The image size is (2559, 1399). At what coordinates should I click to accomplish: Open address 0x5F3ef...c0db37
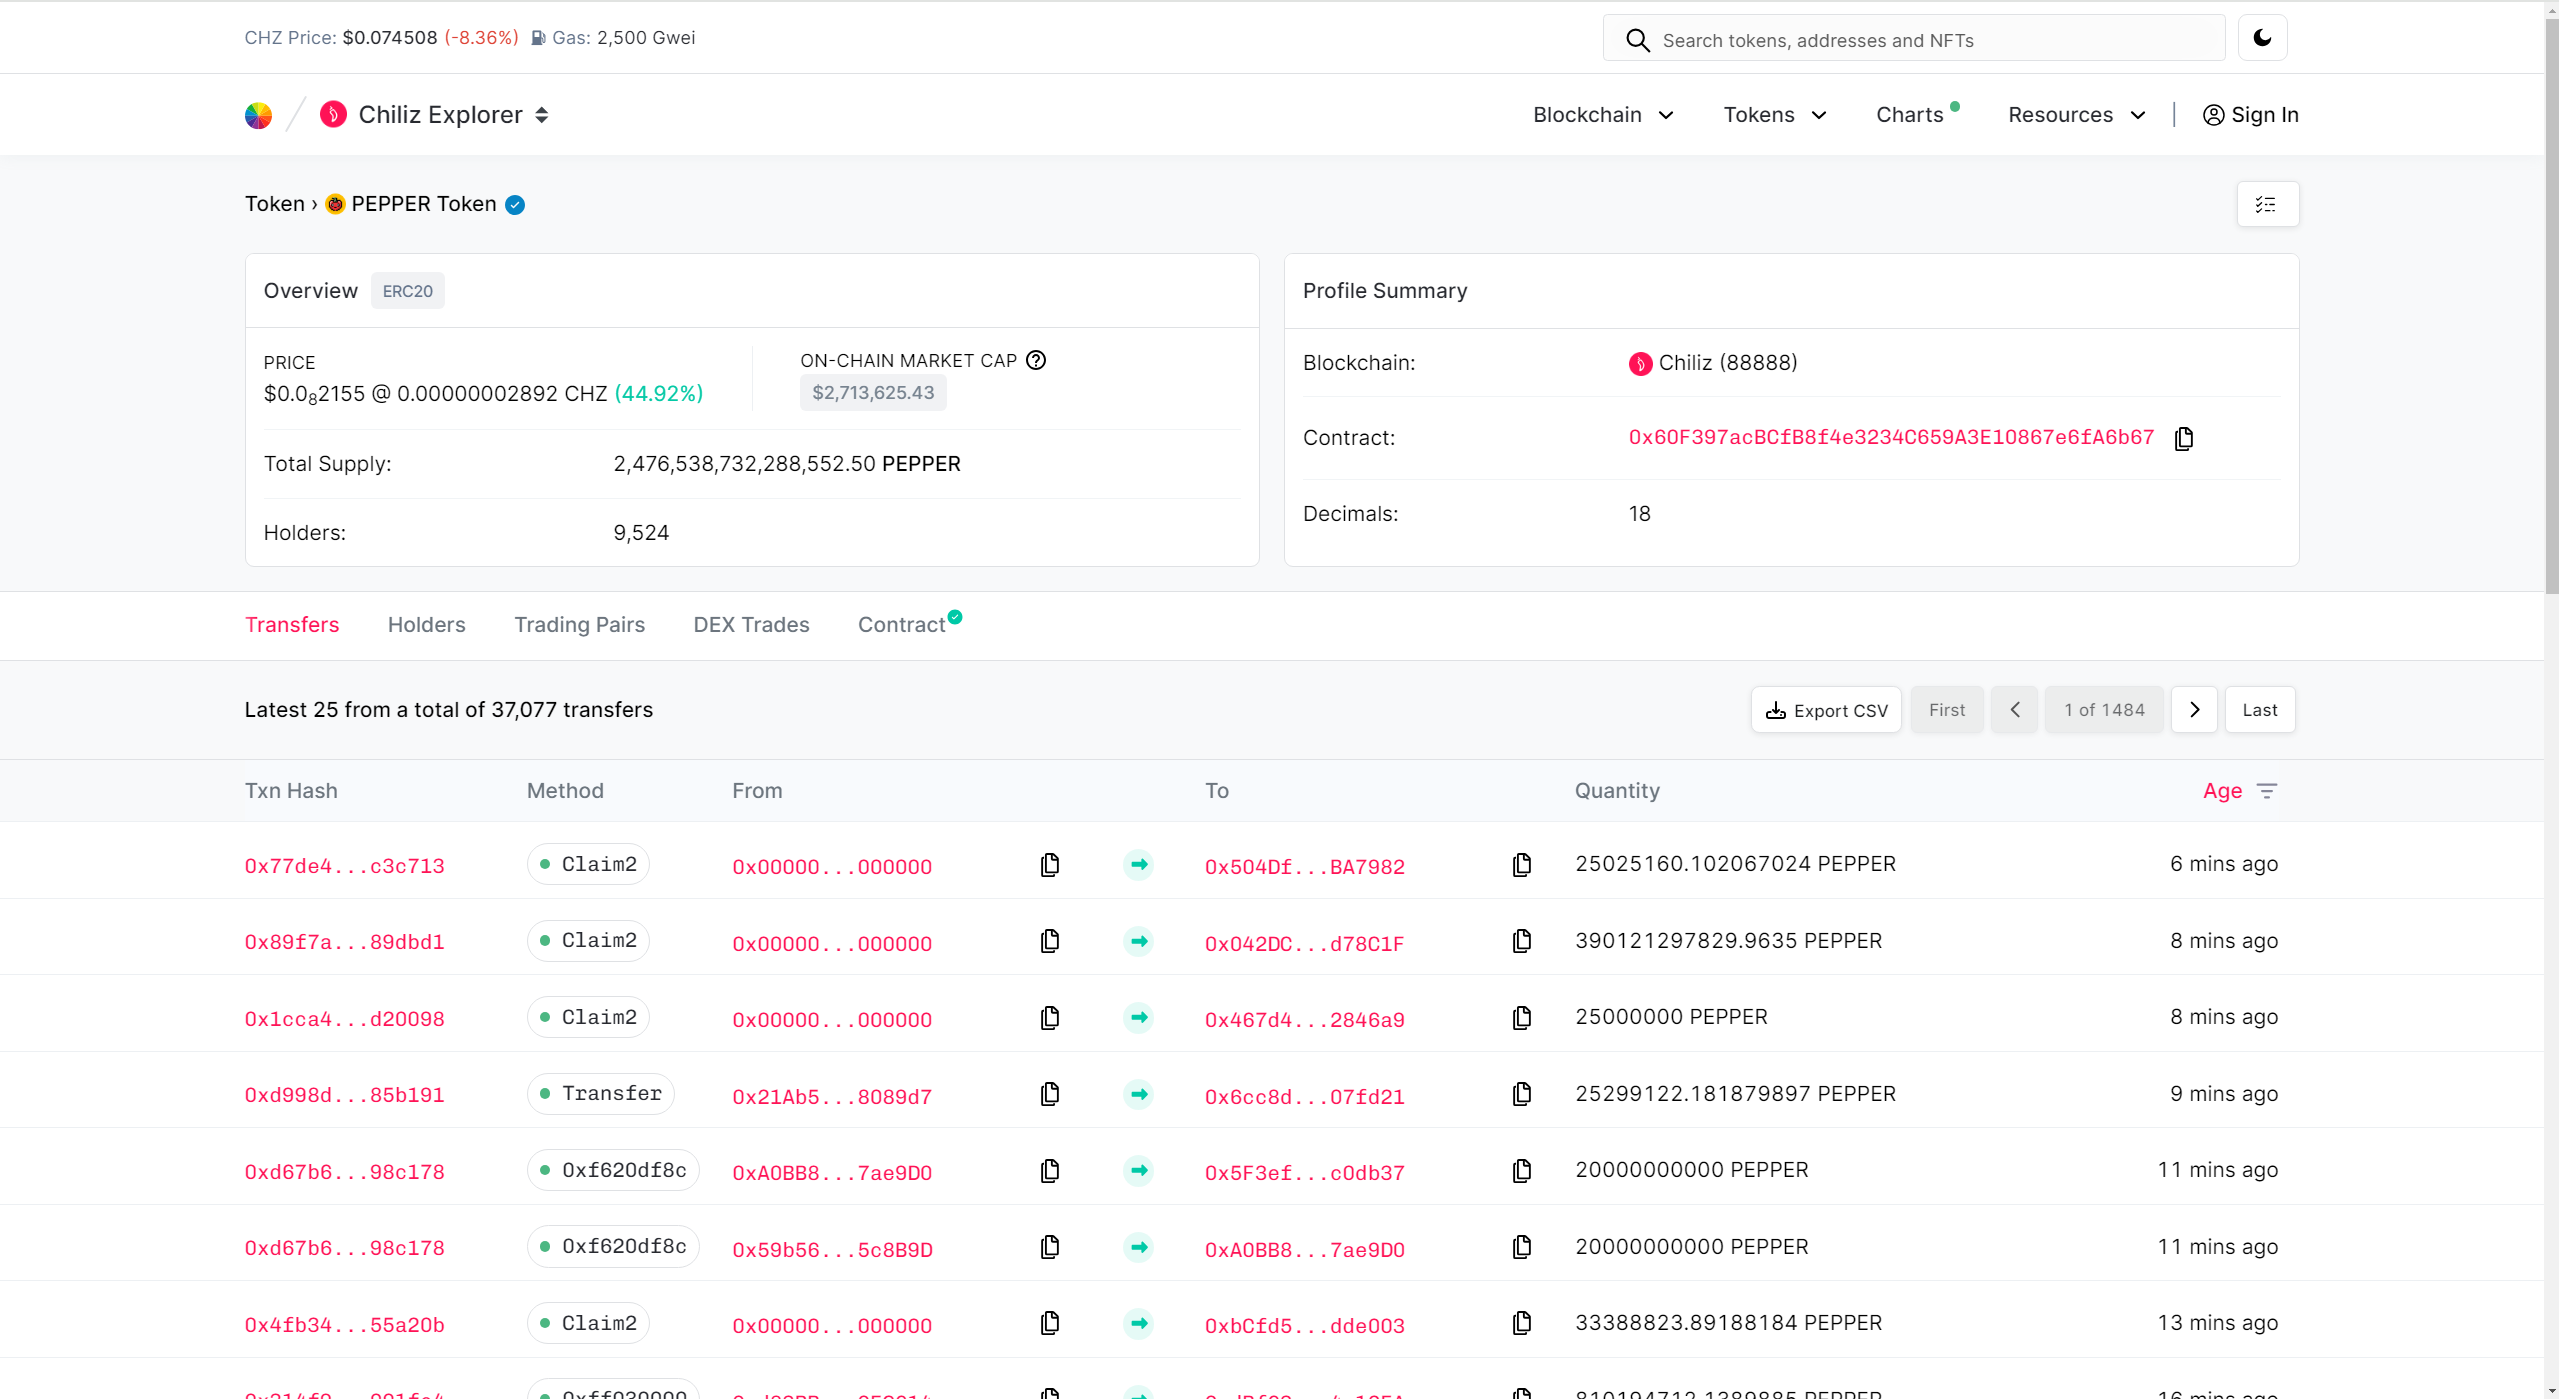coord(1305,1173)
